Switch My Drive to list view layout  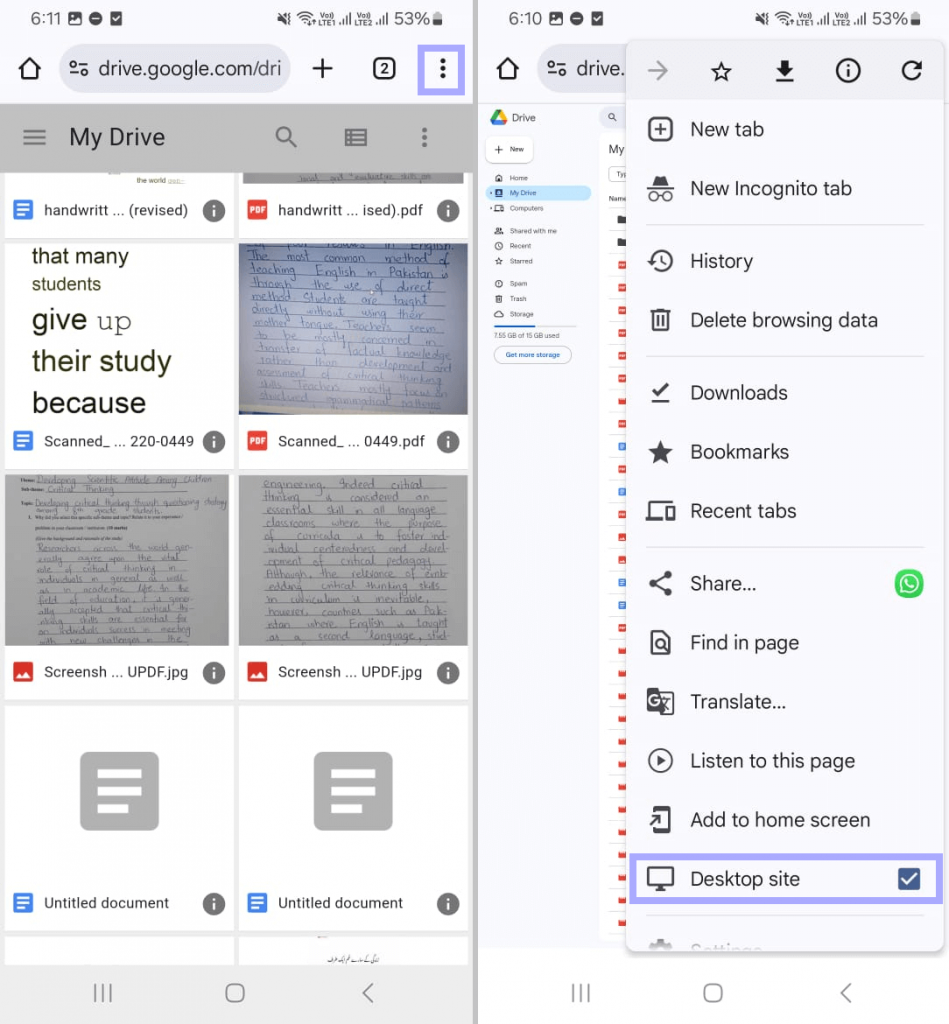point(355,137)
